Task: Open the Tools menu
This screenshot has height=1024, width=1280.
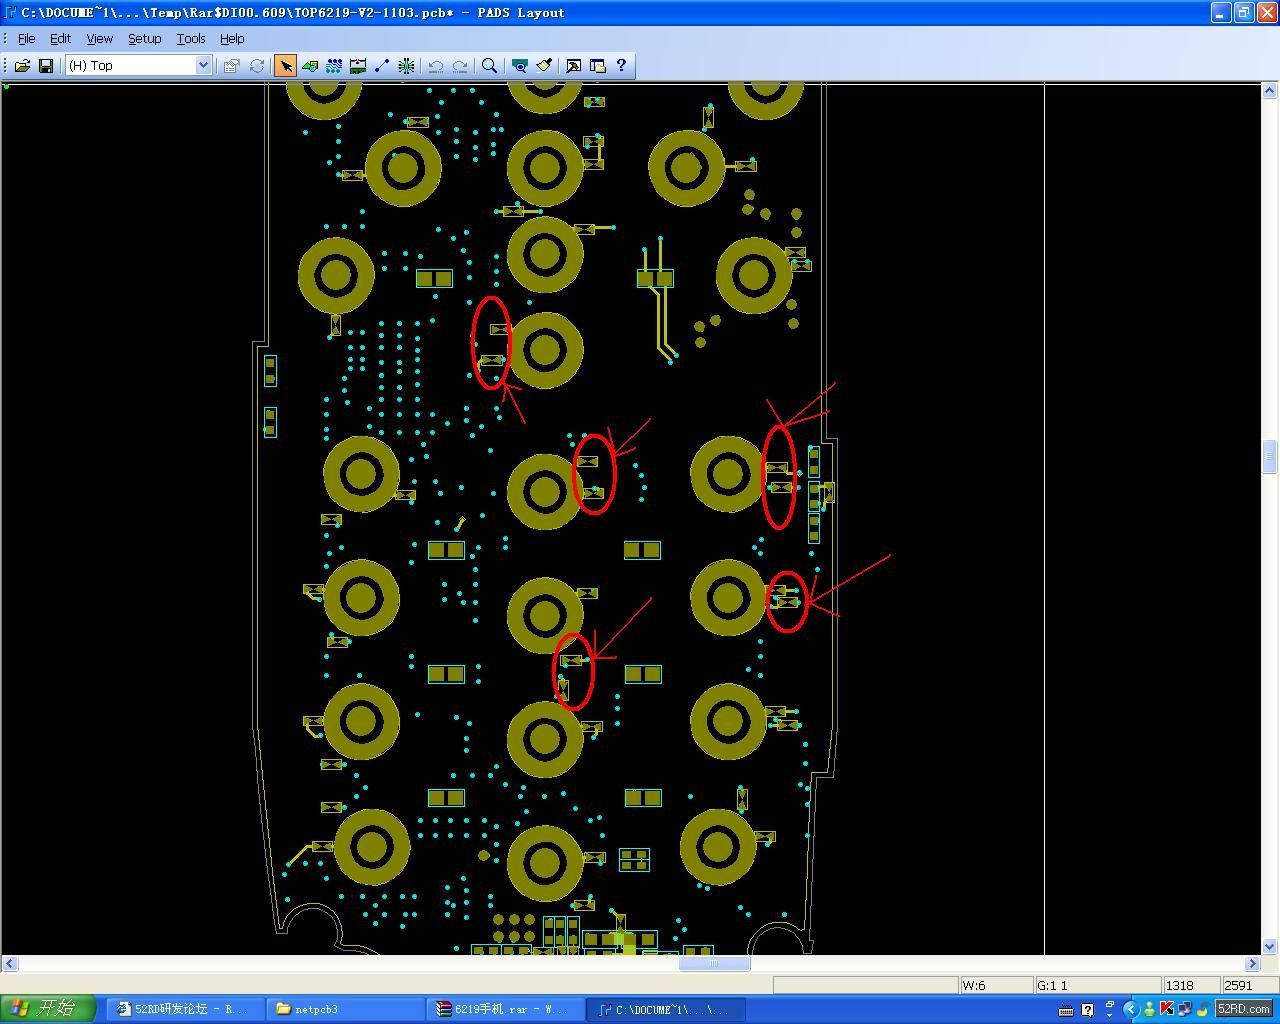Action: click(191, 38)
